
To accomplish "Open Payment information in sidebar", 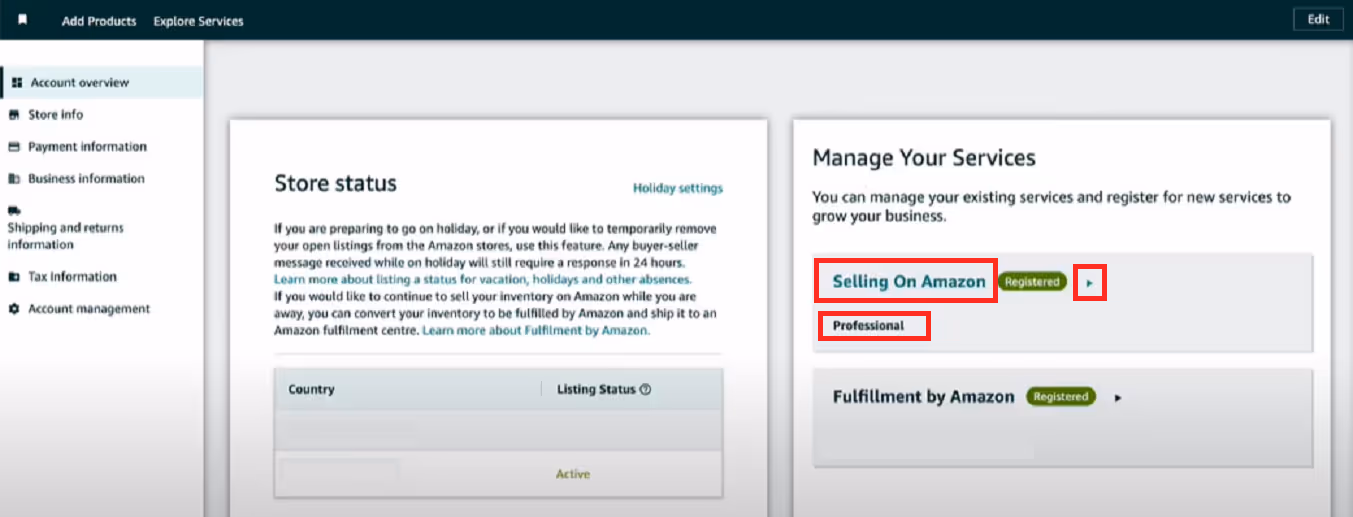I will tap(87, 147).
